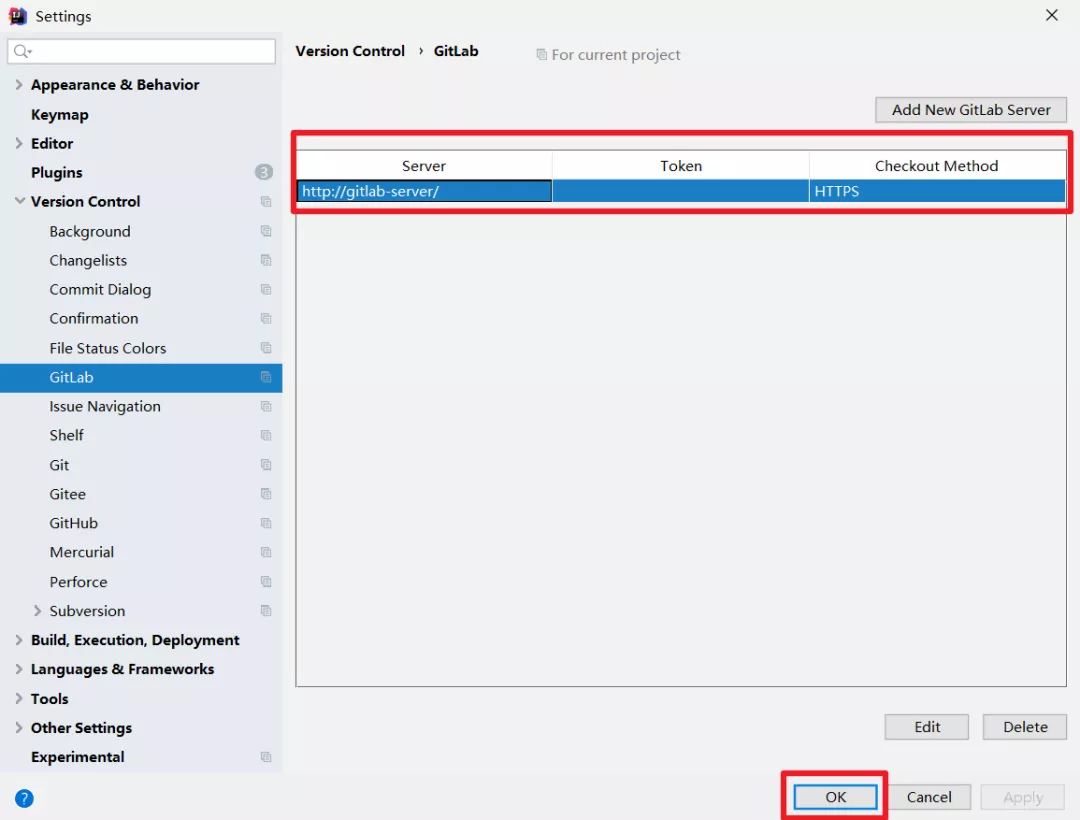The height and width of the screenshot is (820, 1080).
Task: Click the Cancel button
Action: click(929, 797)
